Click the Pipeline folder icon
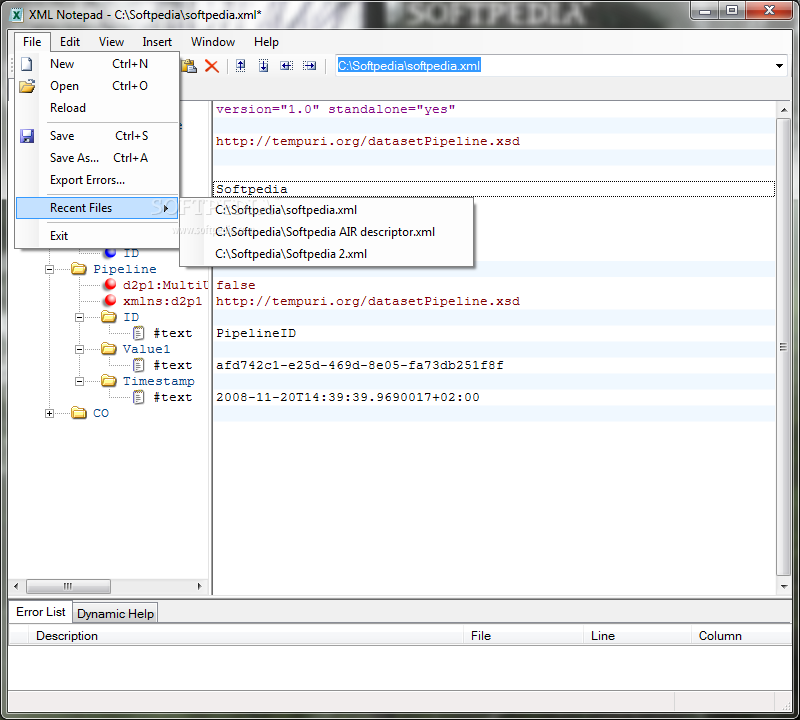The image size is (800, 720). (x=79, y=269)
